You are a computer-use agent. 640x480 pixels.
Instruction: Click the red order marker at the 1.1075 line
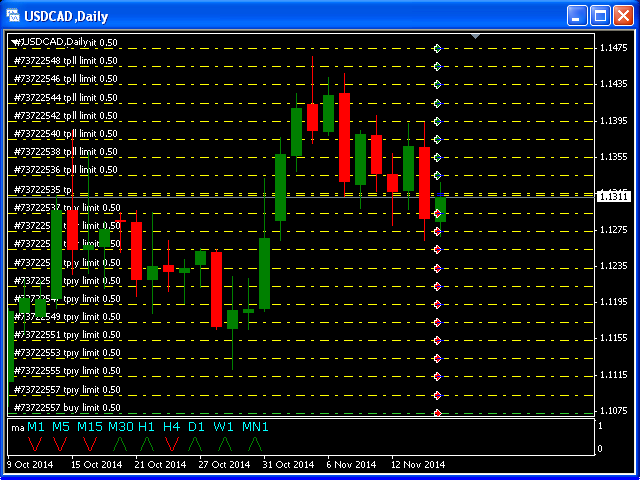tap(437, 412)
